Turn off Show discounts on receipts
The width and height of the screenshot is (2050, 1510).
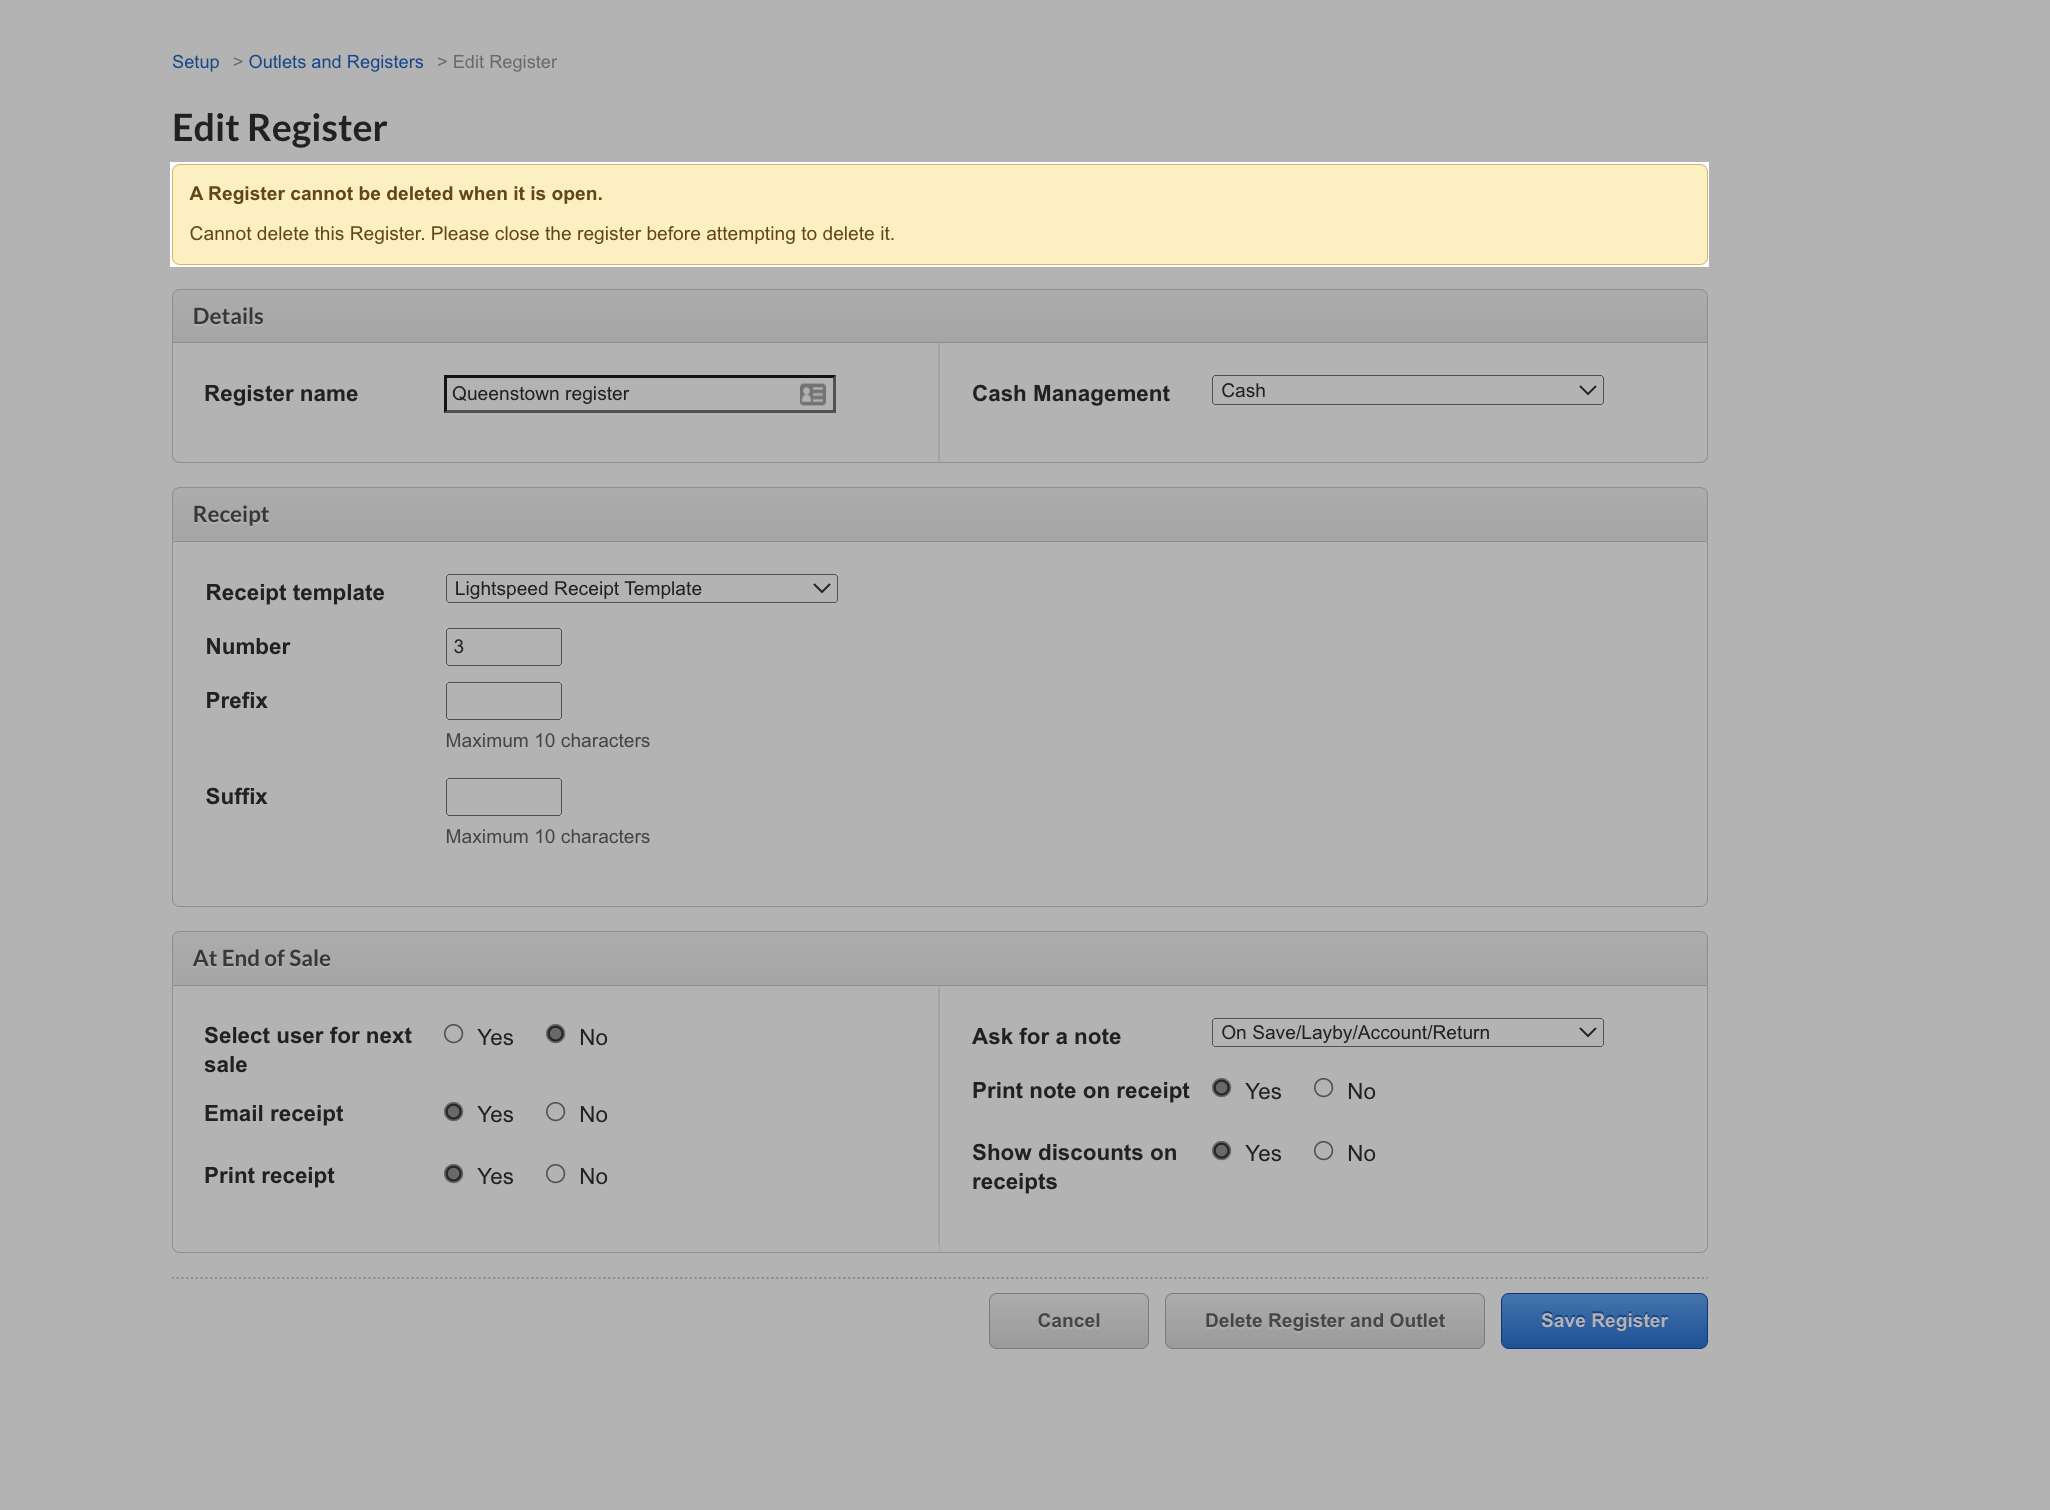point(1324,1150)
